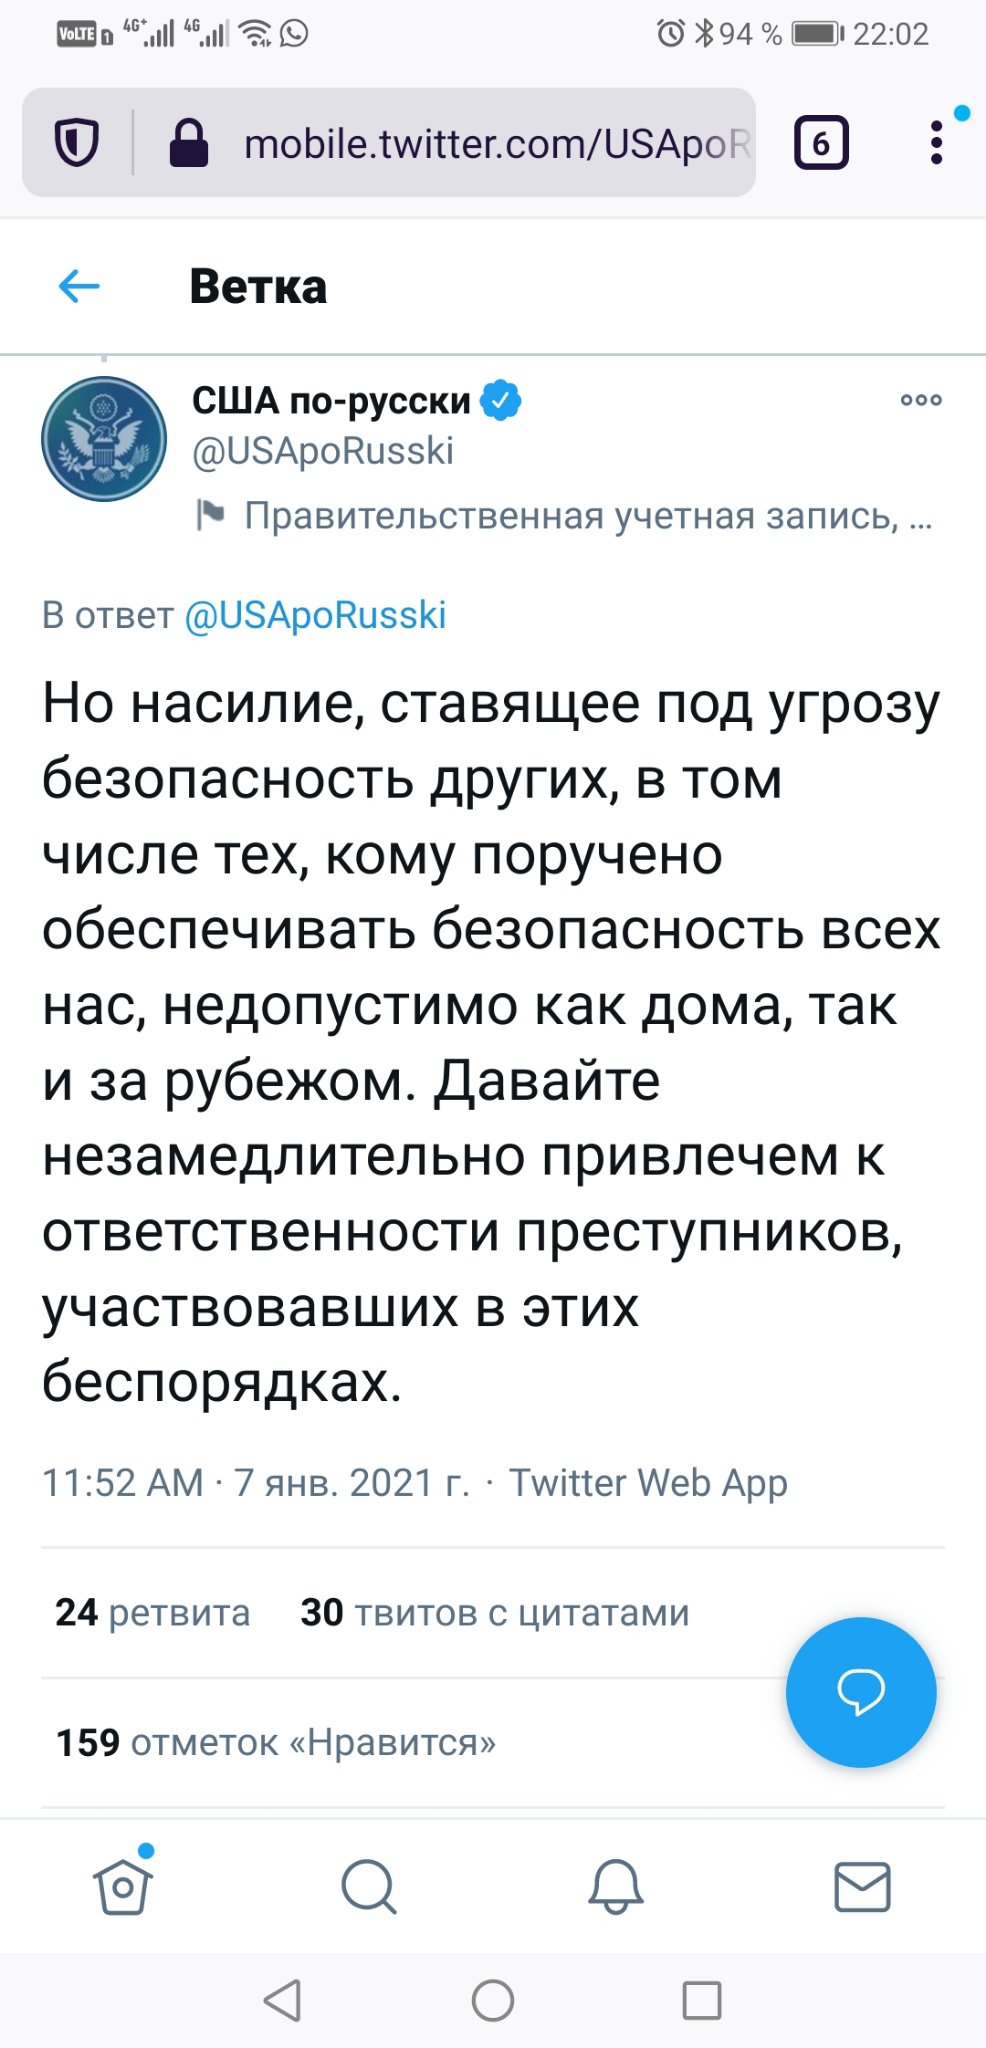Image resolution: width=986 pixels, height=2048 pixels.
Task: Open the tweet's three-dot options menu
Action: (921, 400)
